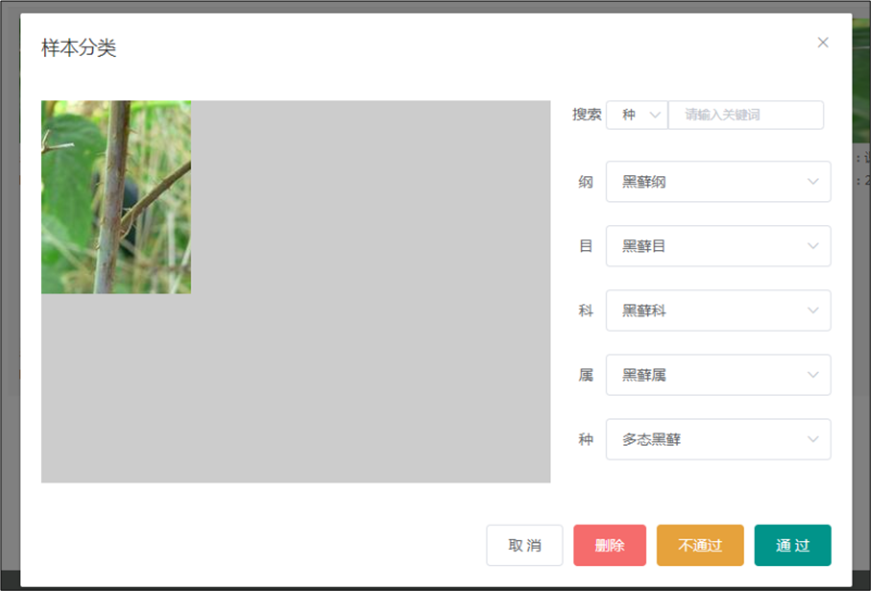Image resolution: width=871 pixels, height=591 pixels.
Task: Click the chevron arrow in the 黑藓科 field
Action: (813, 310)
